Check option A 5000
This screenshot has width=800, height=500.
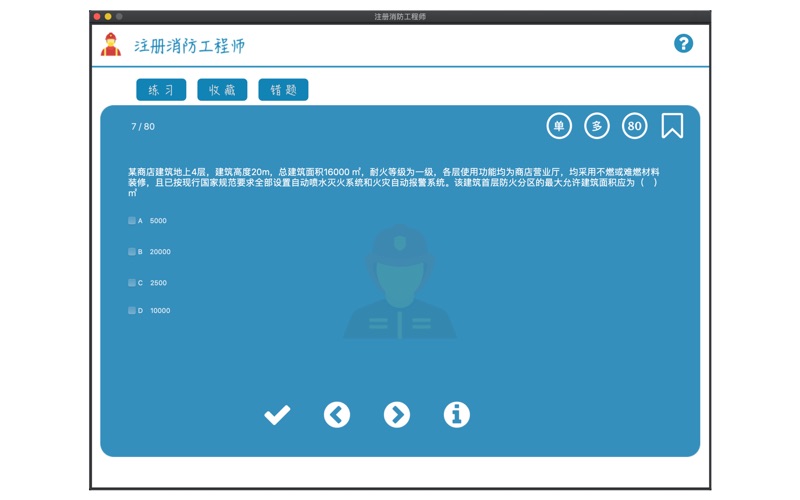(132, 220)
